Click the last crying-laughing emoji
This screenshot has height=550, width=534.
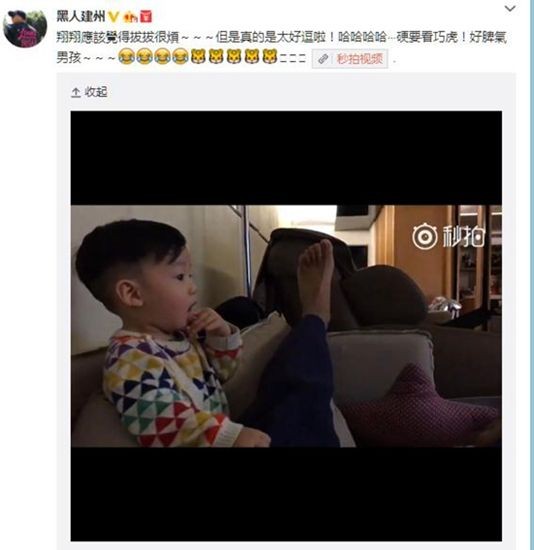[x=180, y=56]
